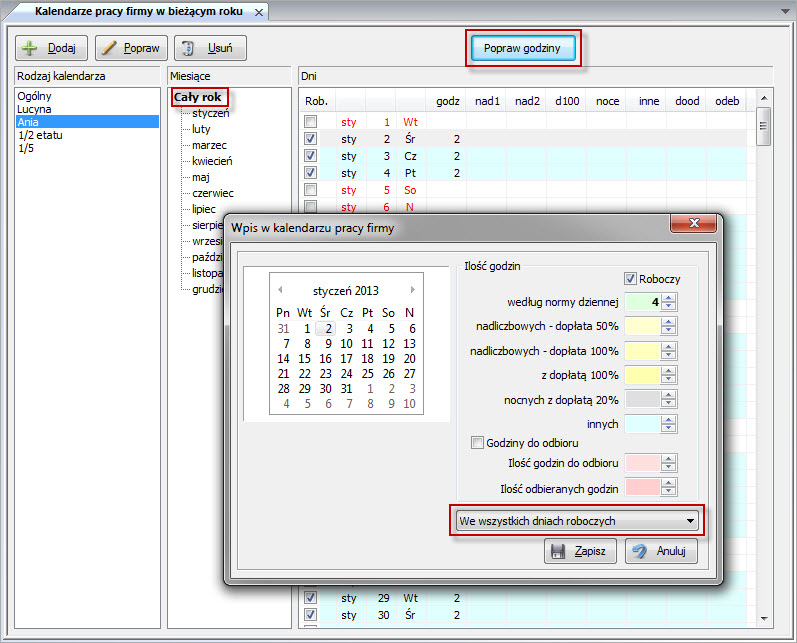Click the nadliczbowych dopłata 50% field
Viewport: 797px width, 643px height.
[642, 326]
